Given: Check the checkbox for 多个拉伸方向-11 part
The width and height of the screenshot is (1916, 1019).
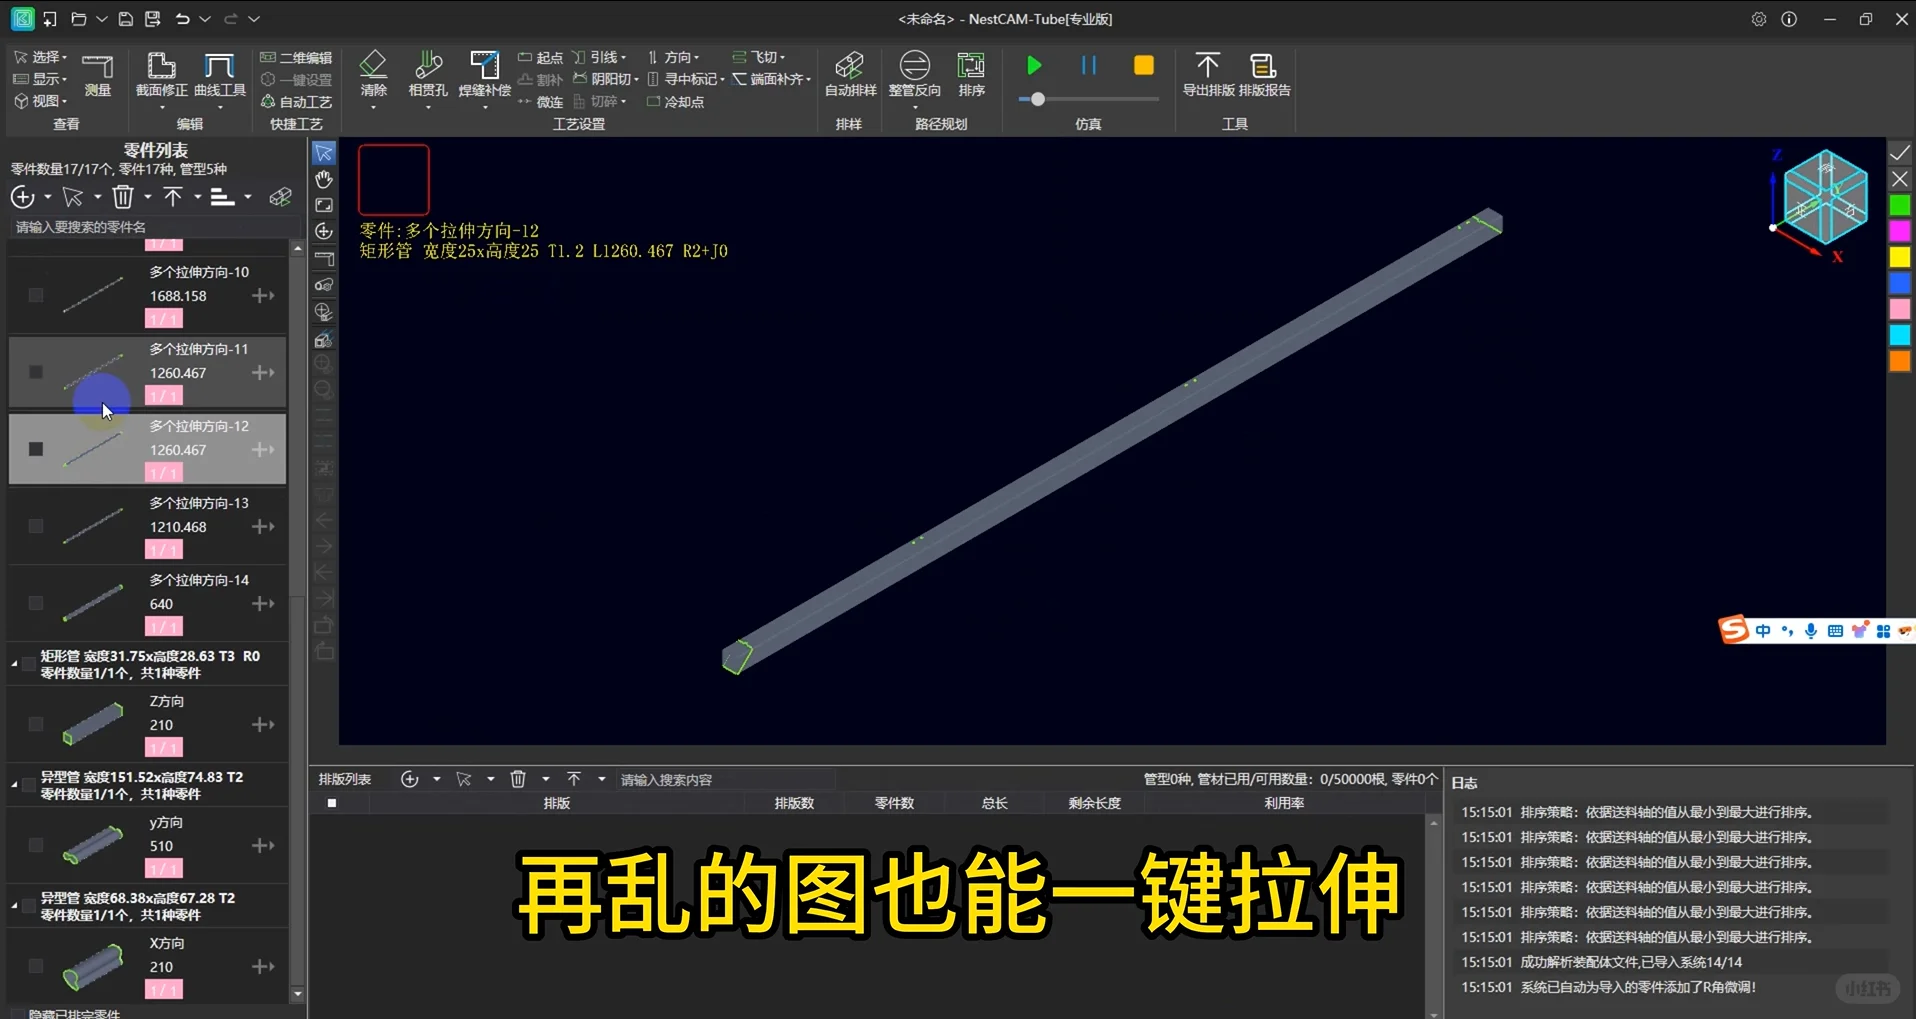Looking at the screenshot, I should pos(35,371).
